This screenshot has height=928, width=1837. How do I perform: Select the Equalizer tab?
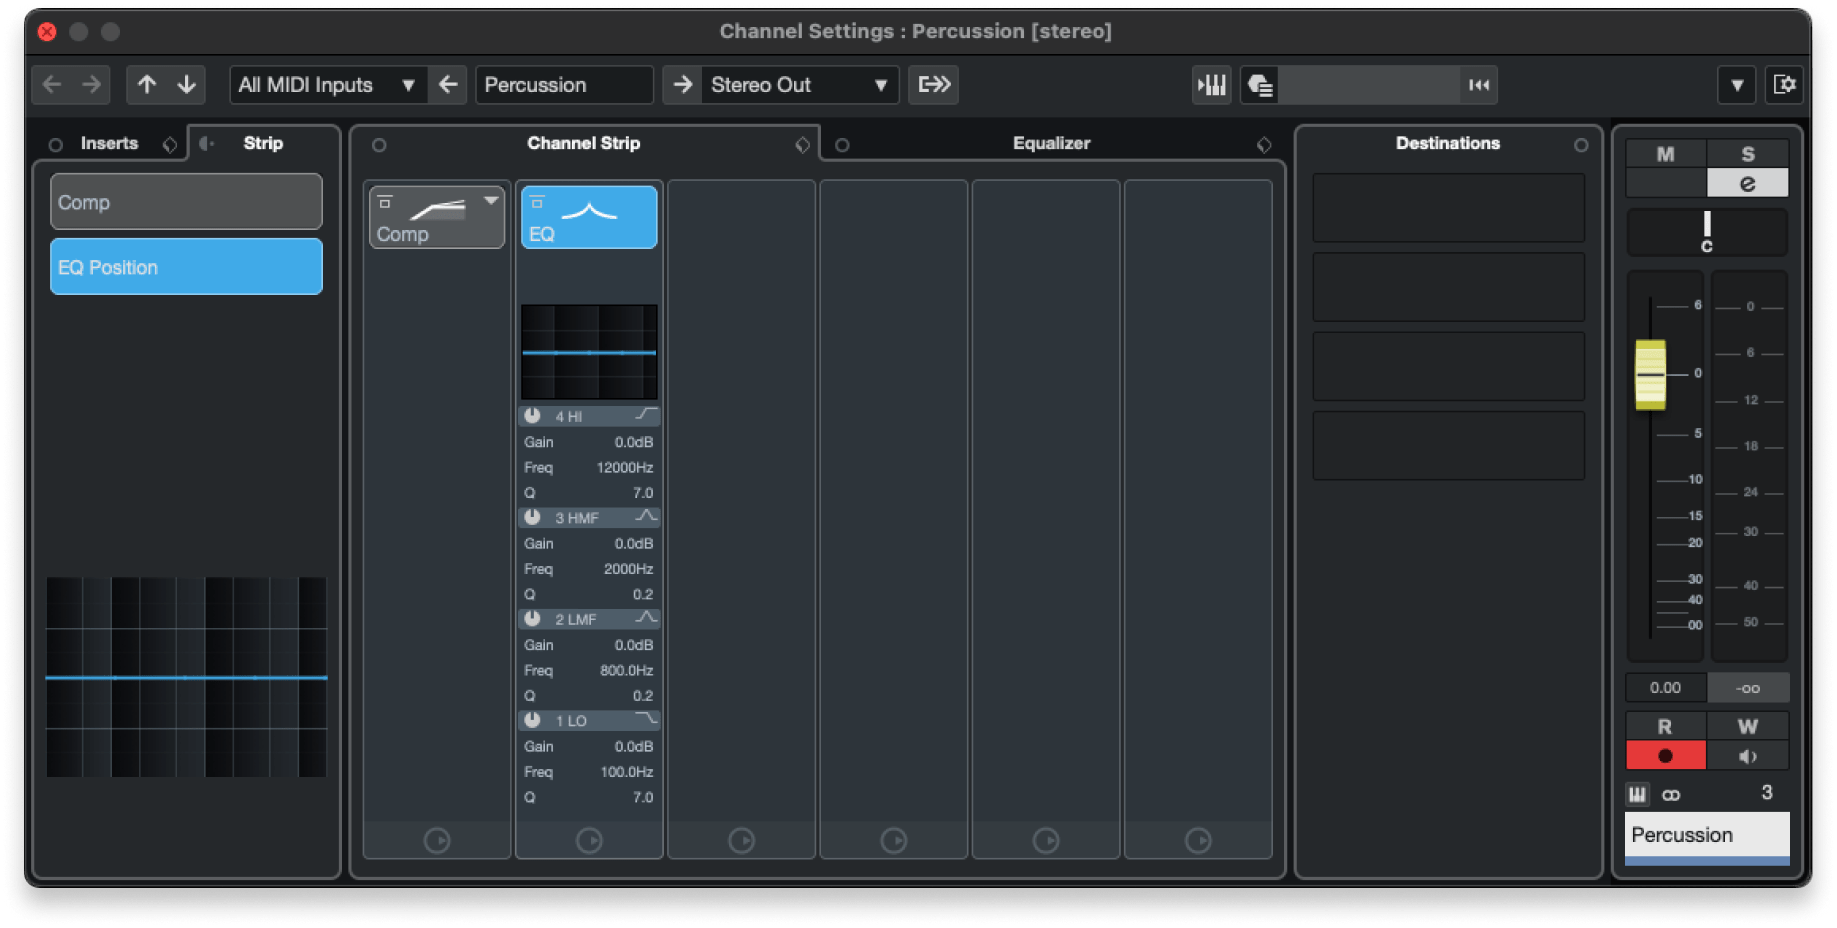click(x=1051, y=143)
